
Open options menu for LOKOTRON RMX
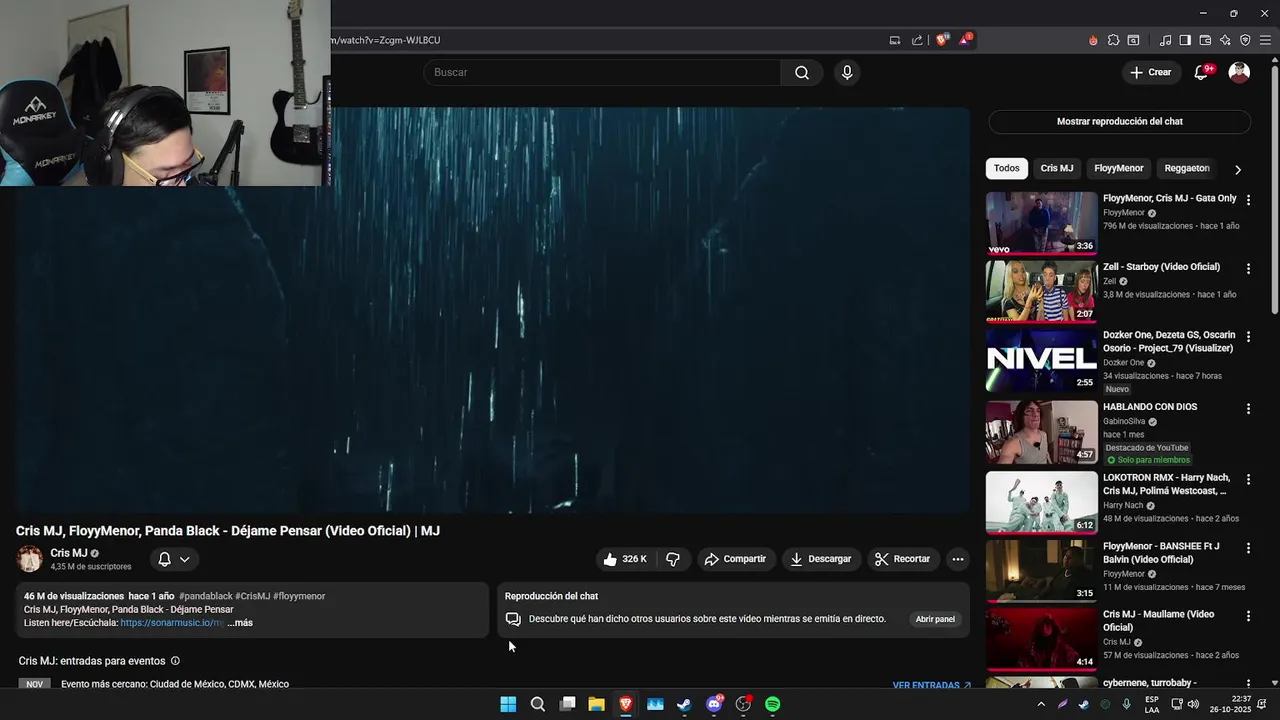pyautogui.click(x=1248, y=479)
